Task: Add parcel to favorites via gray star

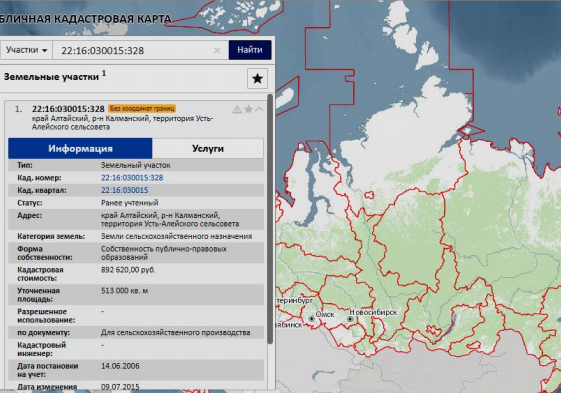Action: click(248, 109)
